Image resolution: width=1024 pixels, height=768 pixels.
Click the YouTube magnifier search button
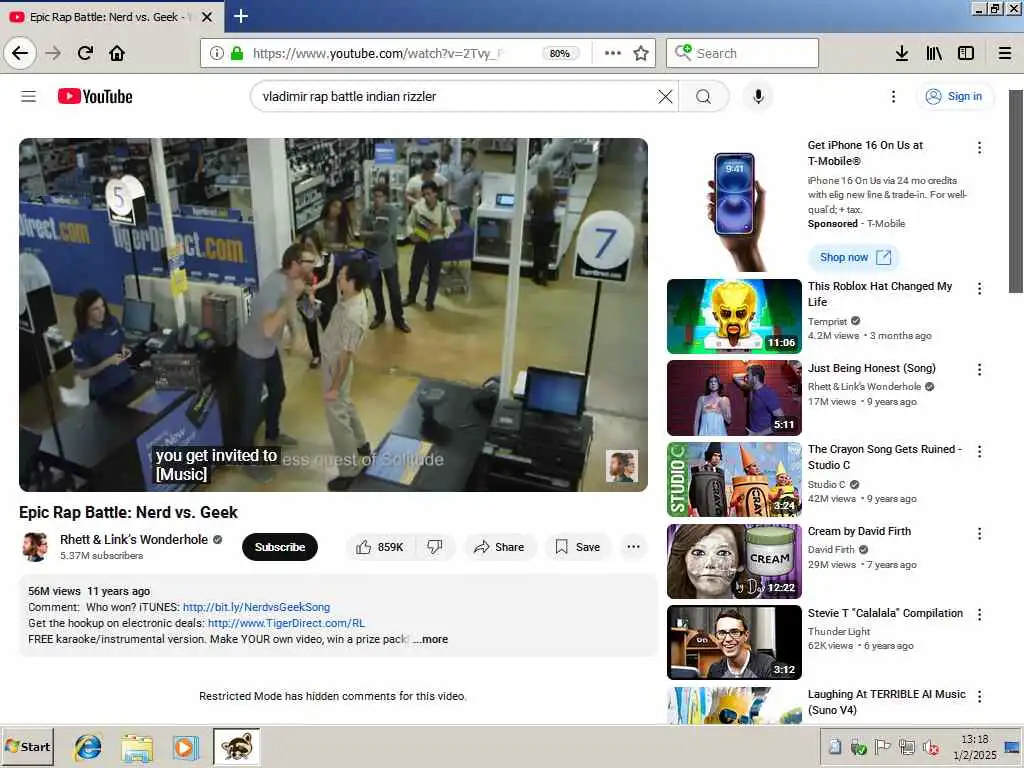coord(703,97)
